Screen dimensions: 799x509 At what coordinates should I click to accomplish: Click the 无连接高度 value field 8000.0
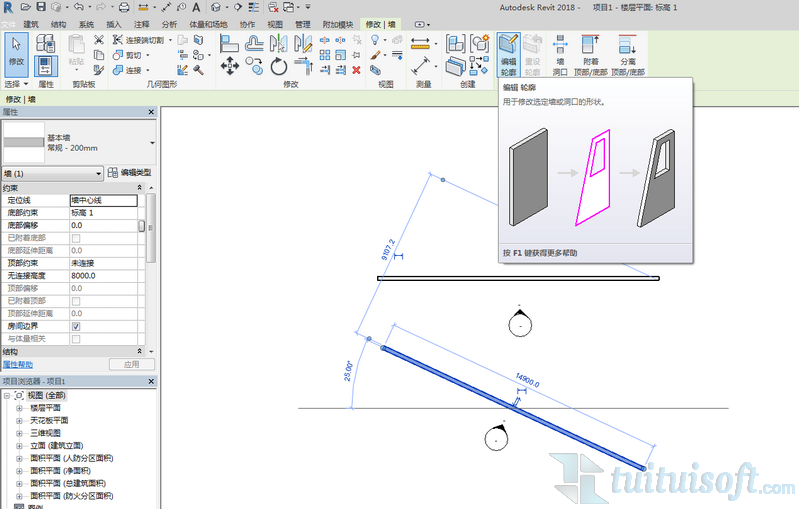click(x=107, y=276)
